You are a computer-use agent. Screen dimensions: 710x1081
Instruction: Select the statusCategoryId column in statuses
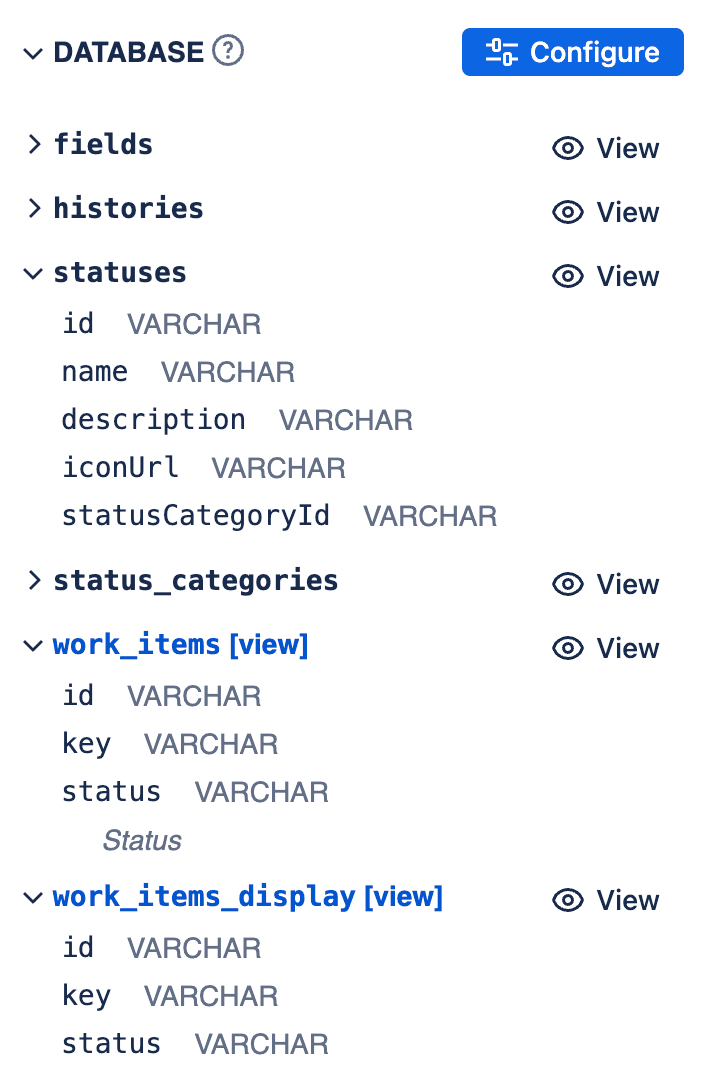coord(279,516)
